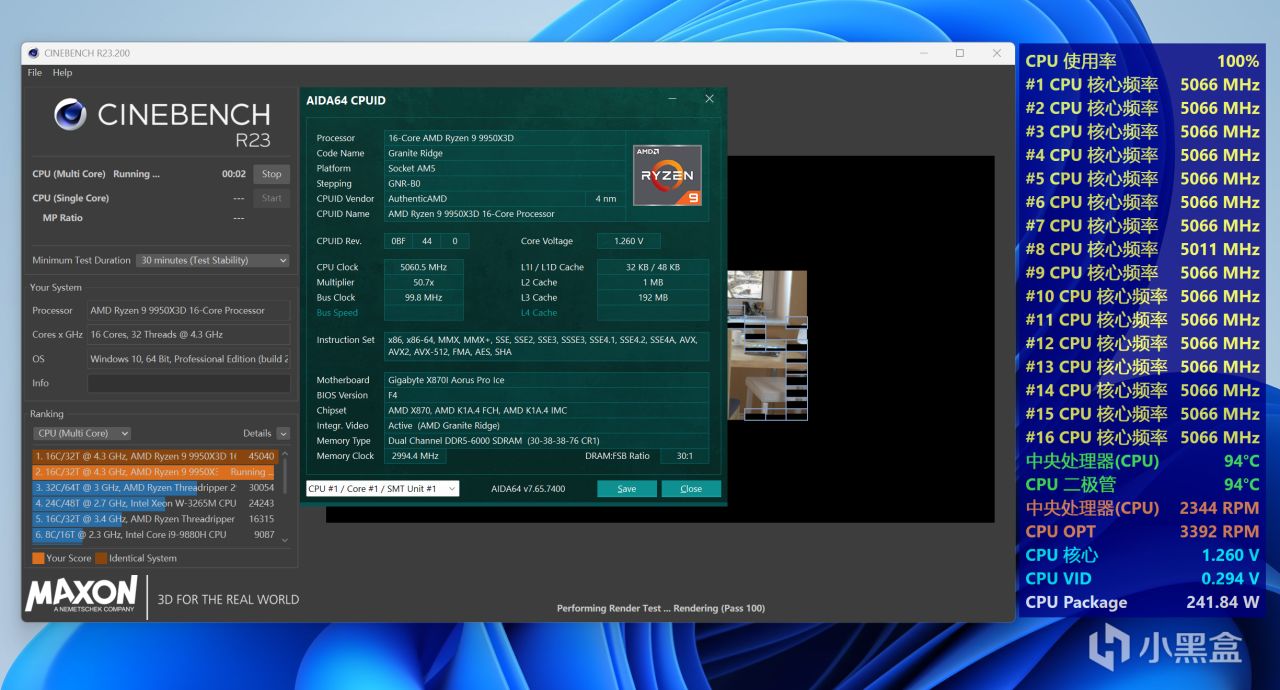The height and width of the screenshot is (690, 1280).
Task: Open the CPU (Multi Core) ranking dropdown
Action: 82,433
